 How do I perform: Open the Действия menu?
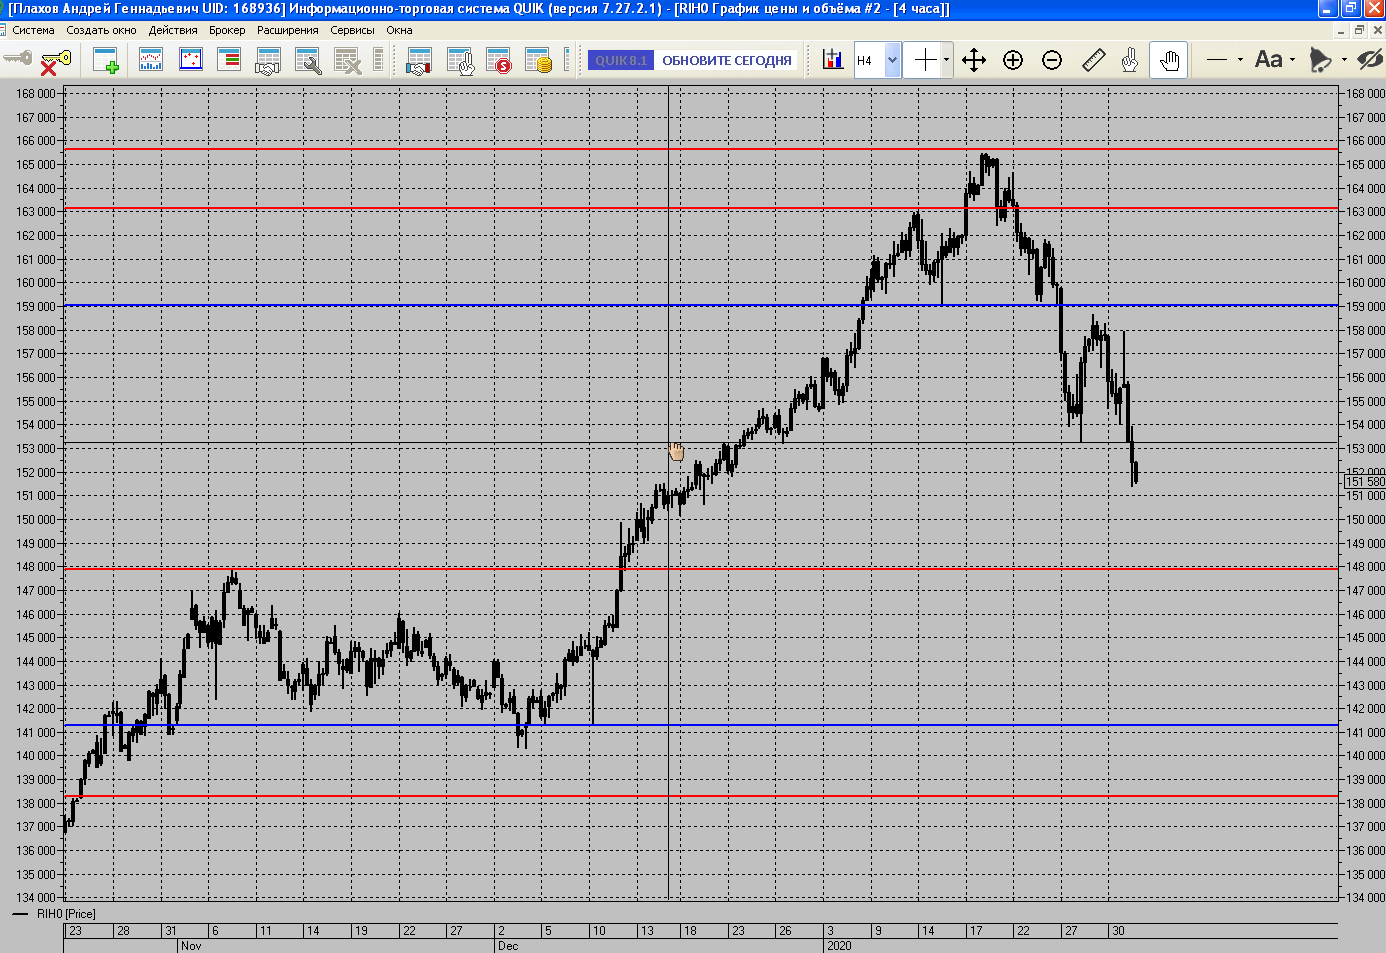pyautogui.click(x=173, y=30)
